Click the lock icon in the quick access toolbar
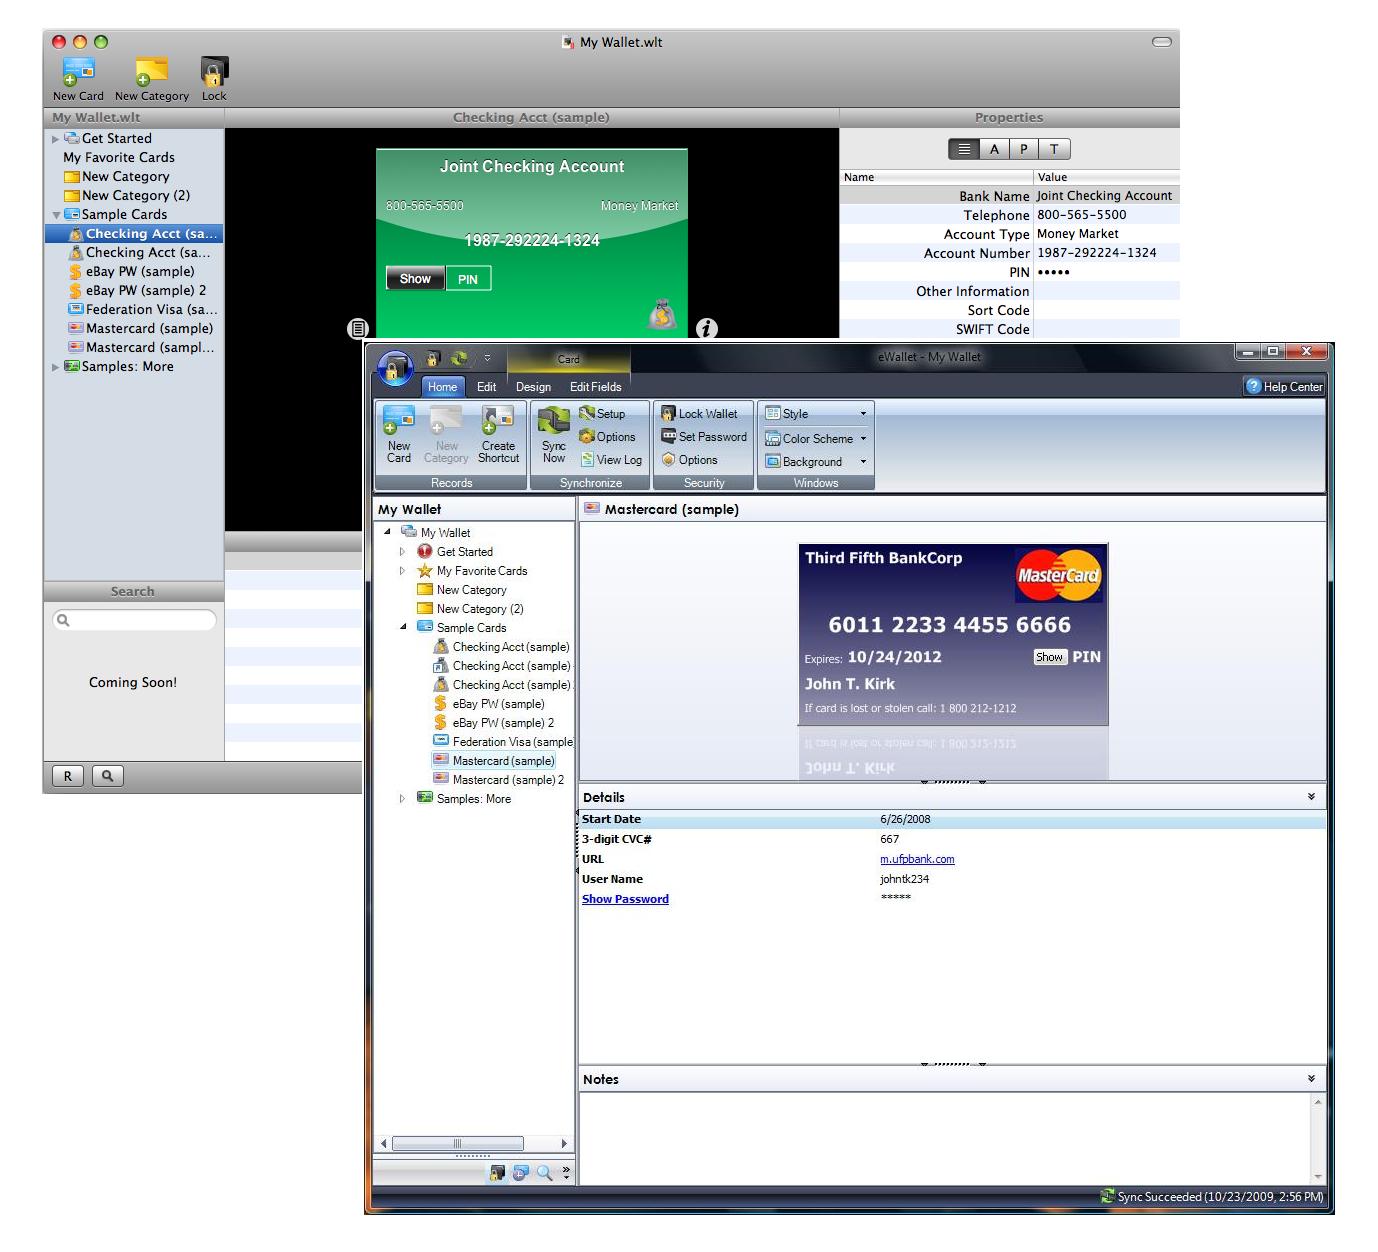Viewport: 1378px width, 1252px height. [x=433, y=358]
